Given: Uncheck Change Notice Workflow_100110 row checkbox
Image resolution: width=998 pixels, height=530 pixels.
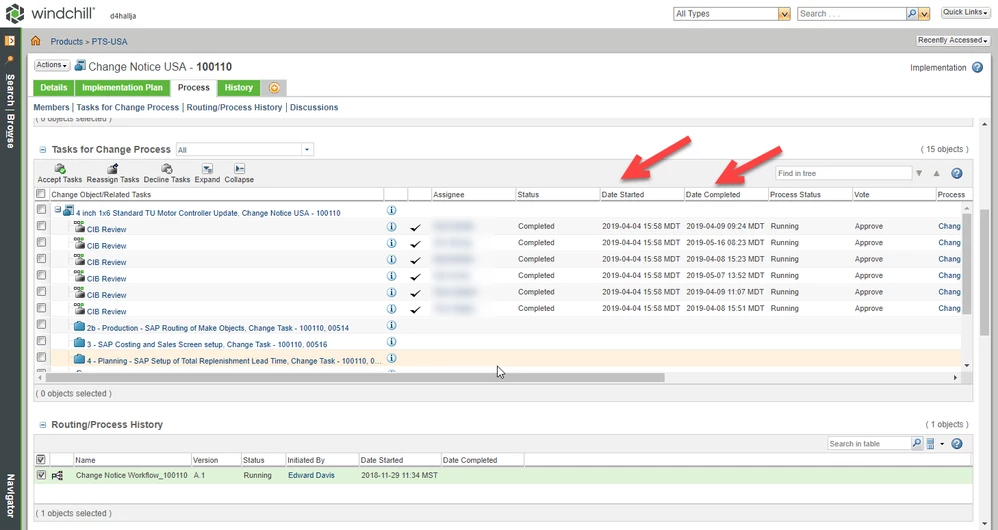Looking at the screenshot, I should [41, 475].
